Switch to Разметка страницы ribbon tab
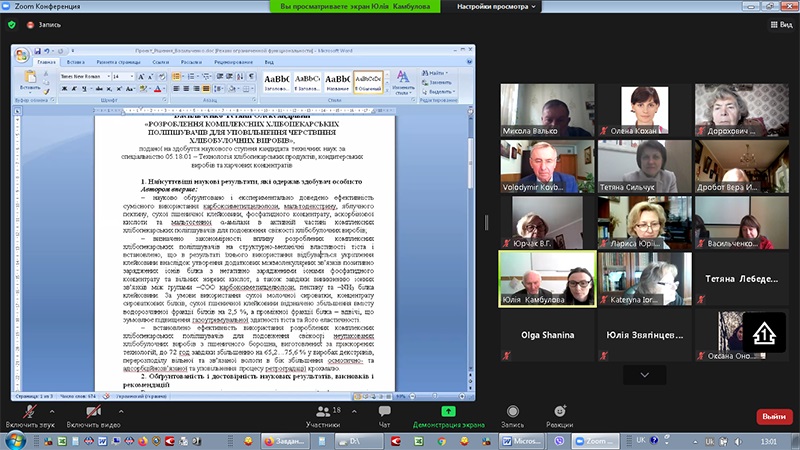800x450 pixels. tap(118, 62)
